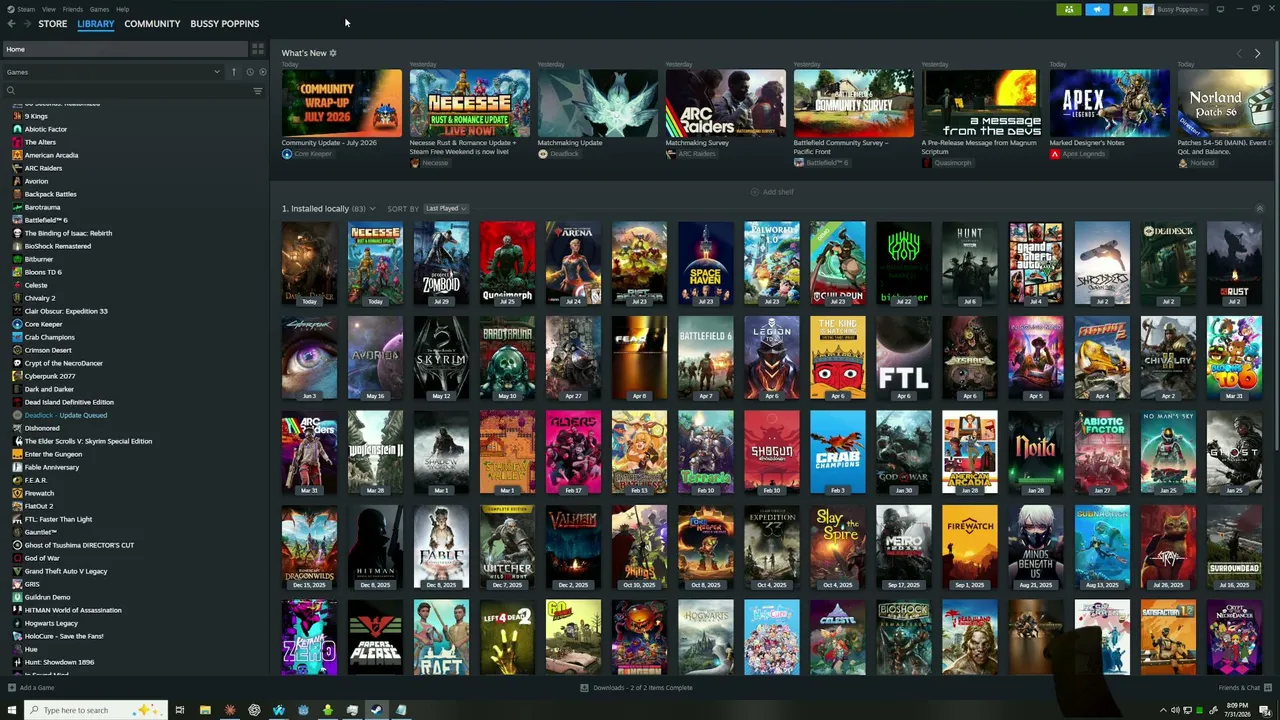This screenshot has height=720, width=1280.
Task: Select Deadlock - Update Queued entry
Action: click(66, 415)
